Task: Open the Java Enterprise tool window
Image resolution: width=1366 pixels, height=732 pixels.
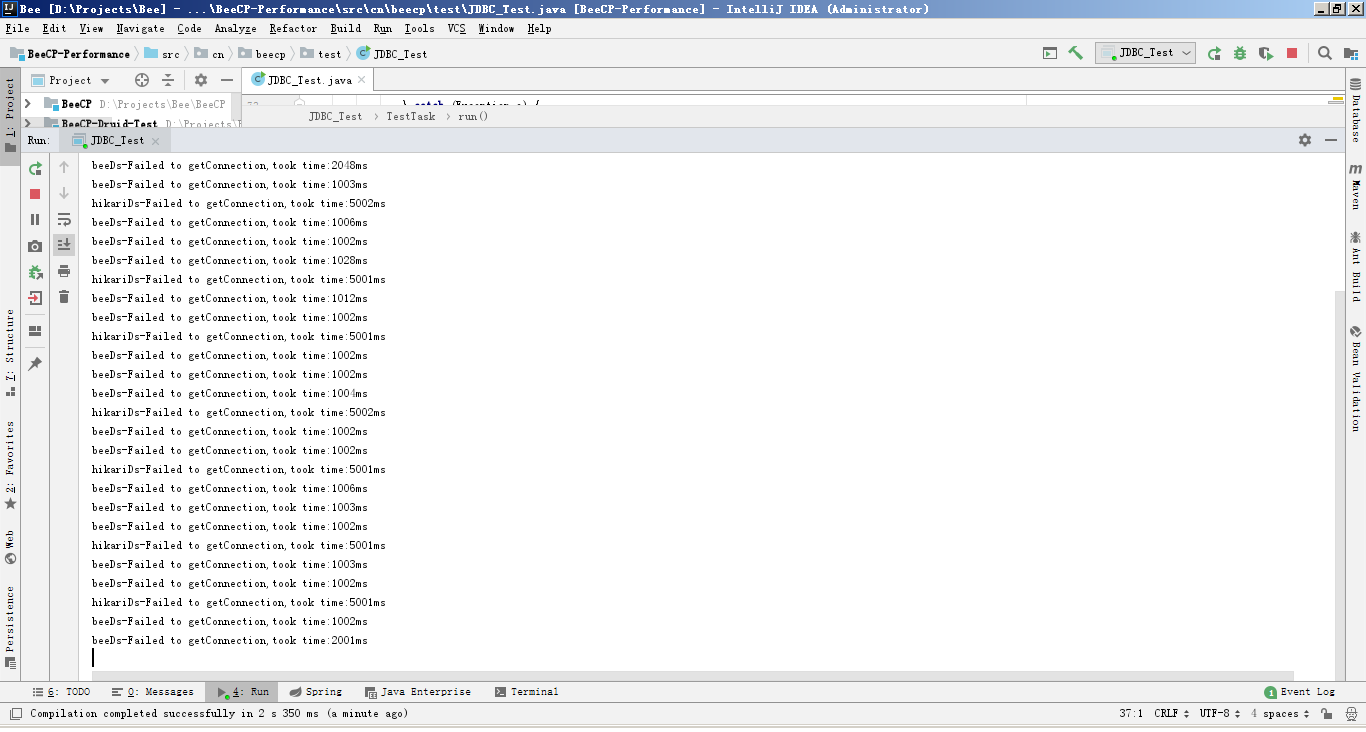Action: click(x=417, y=692)
